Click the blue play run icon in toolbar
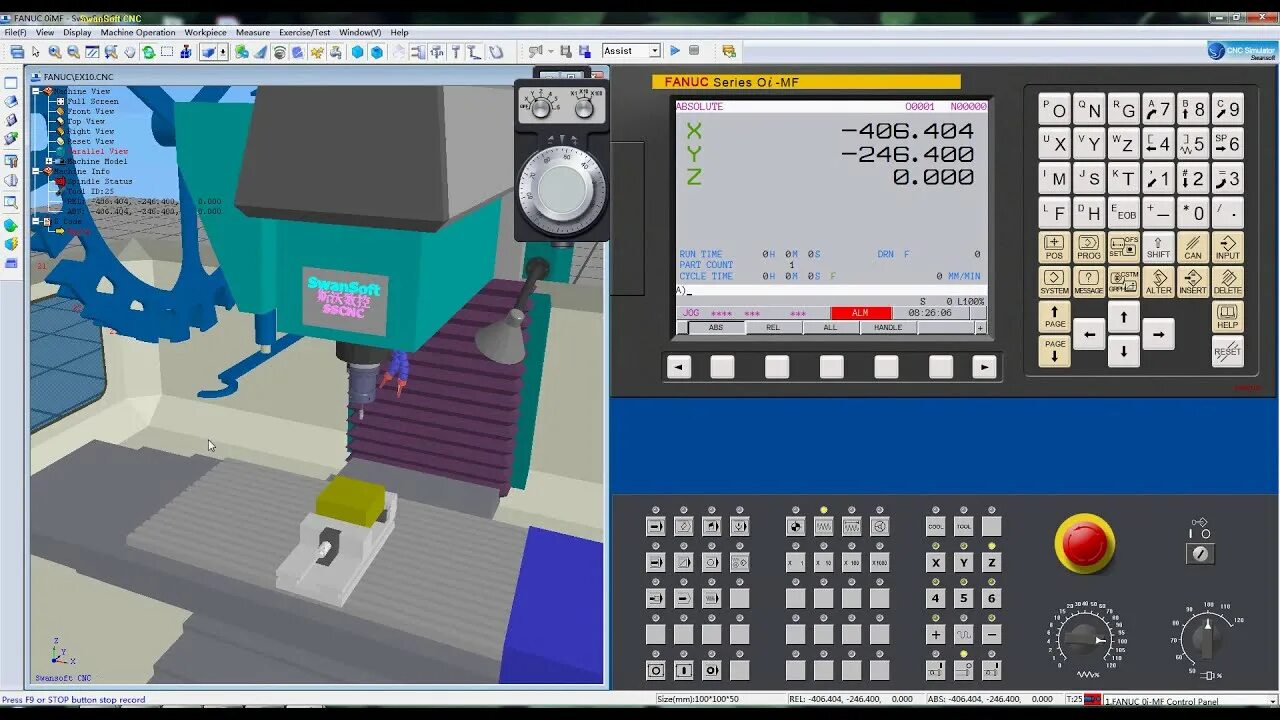This screenshot has width=1280, height=720. click(x=675, y=51)
